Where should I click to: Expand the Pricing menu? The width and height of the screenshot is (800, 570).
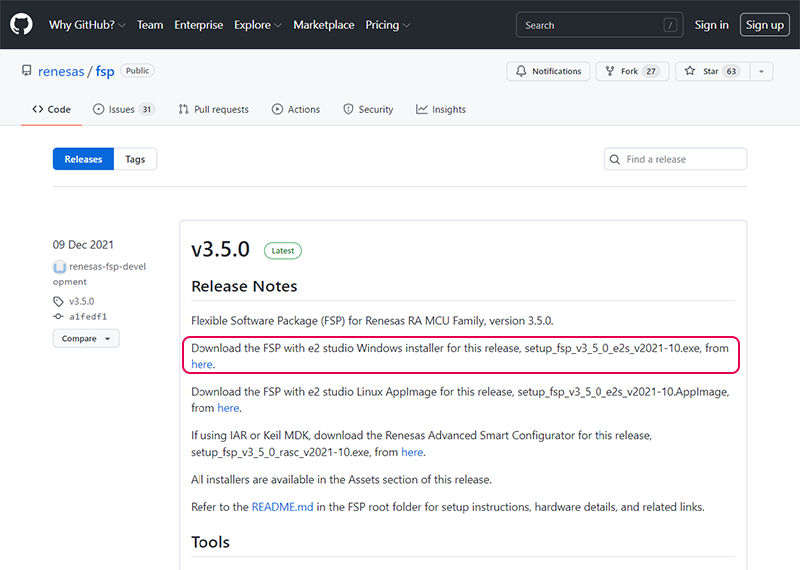click(387, 24)
